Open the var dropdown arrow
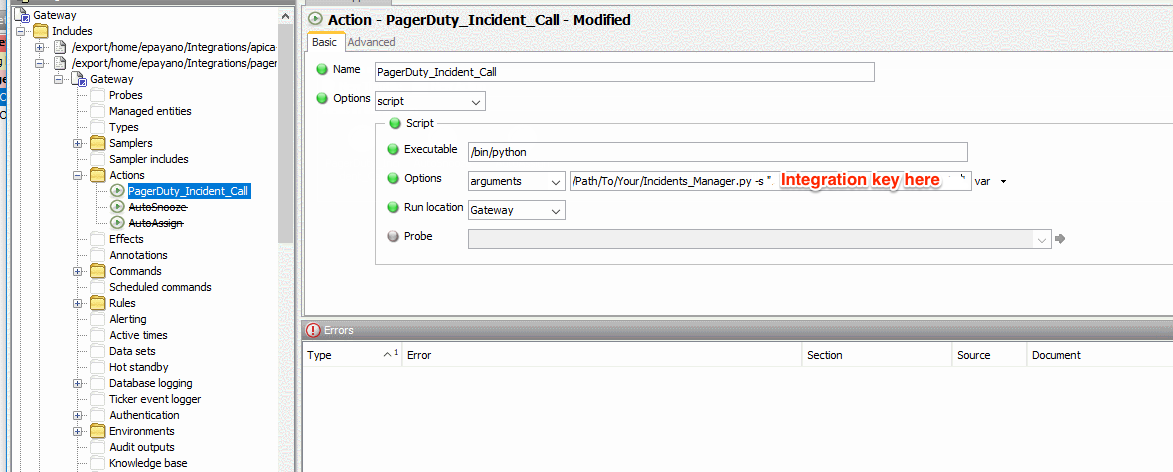This screenshot has width=1173, height=472. [x=1003, y=181]
